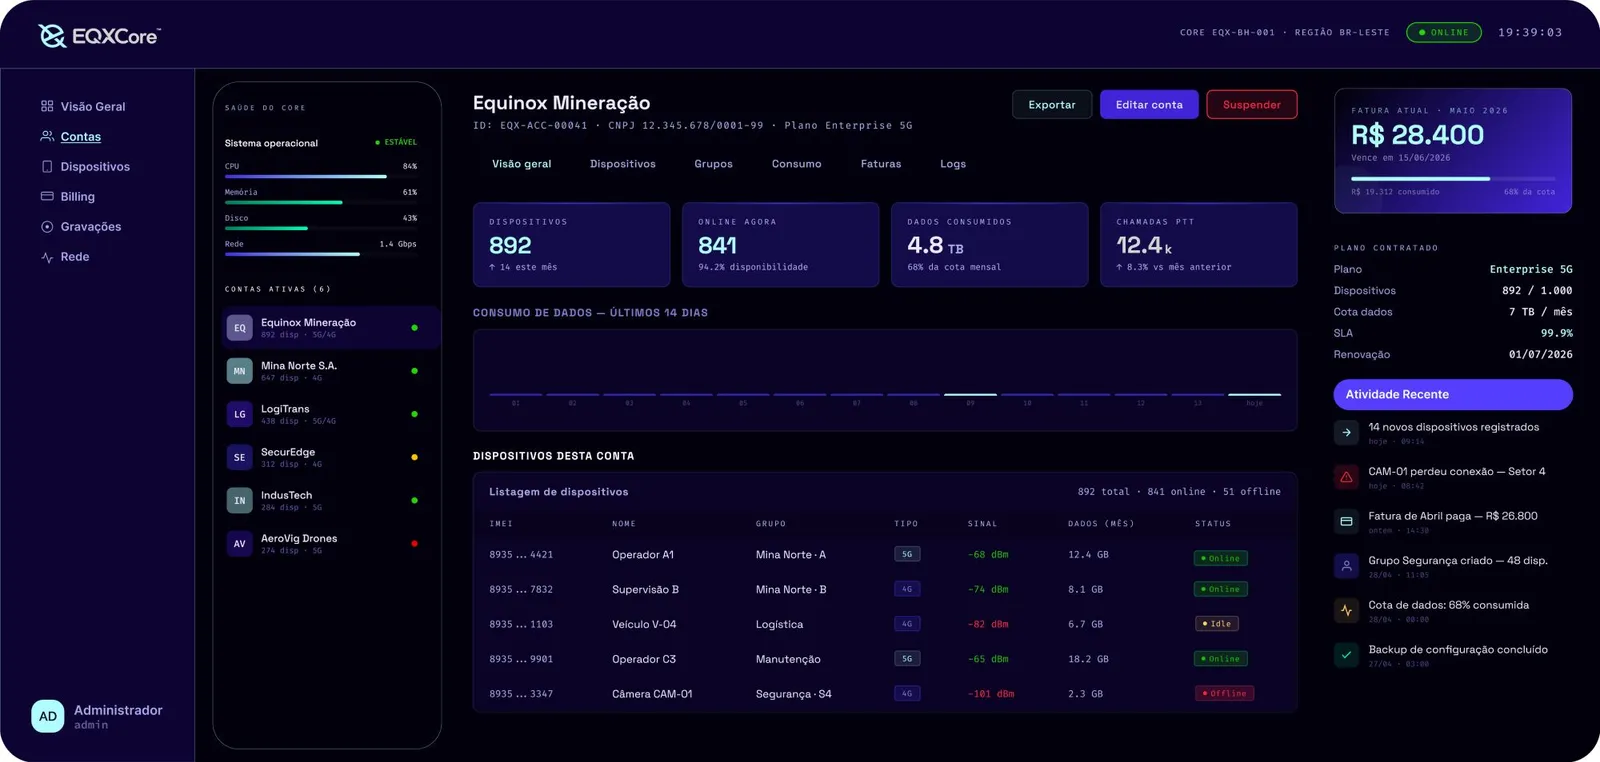
Task: Click the Renovação date 01/07/2026
Action: click(1540, 354)
